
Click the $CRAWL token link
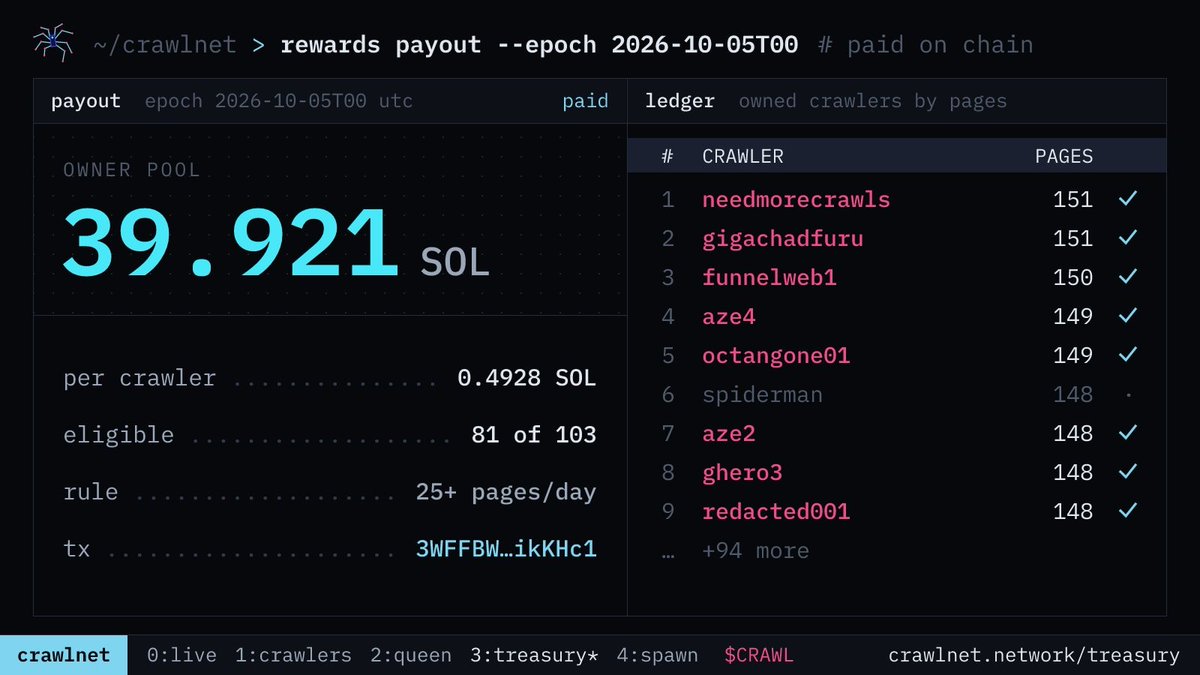[759, 656]
